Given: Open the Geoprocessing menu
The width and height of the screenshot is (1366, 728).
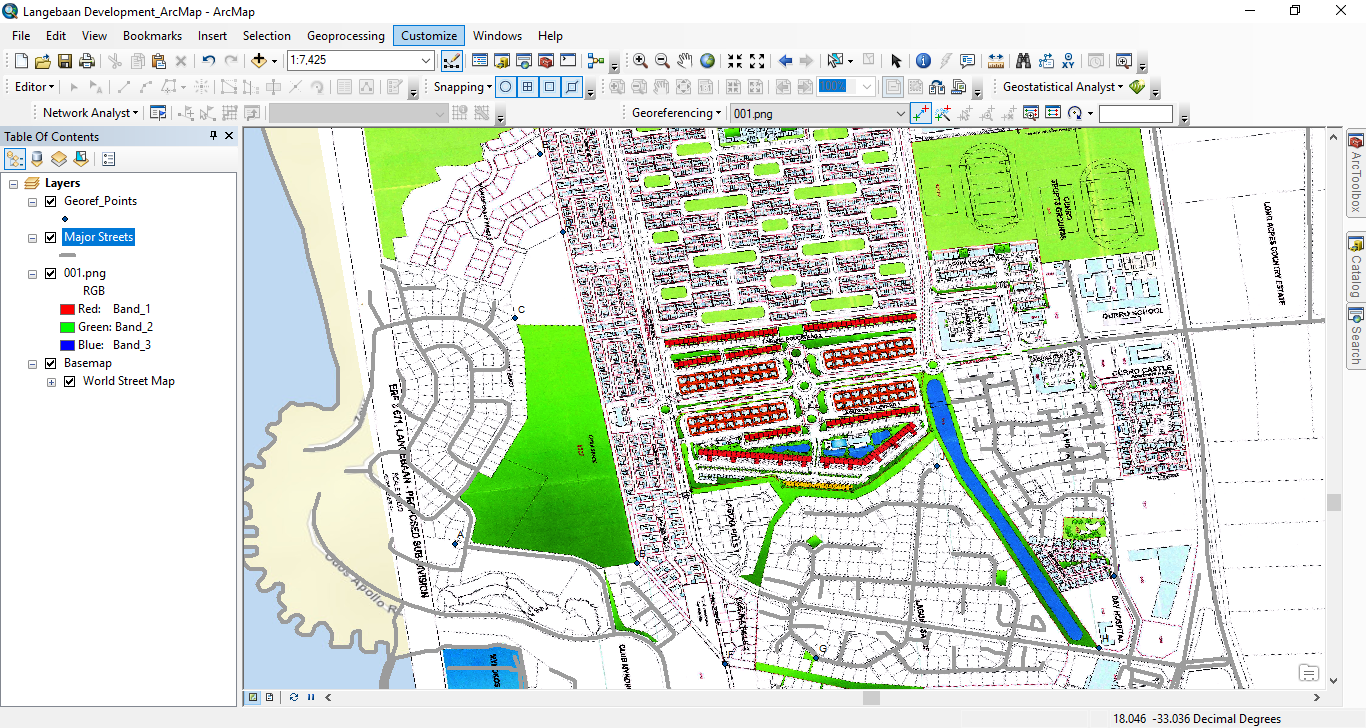Looking at the screenshot, I should tap(345, 35).
